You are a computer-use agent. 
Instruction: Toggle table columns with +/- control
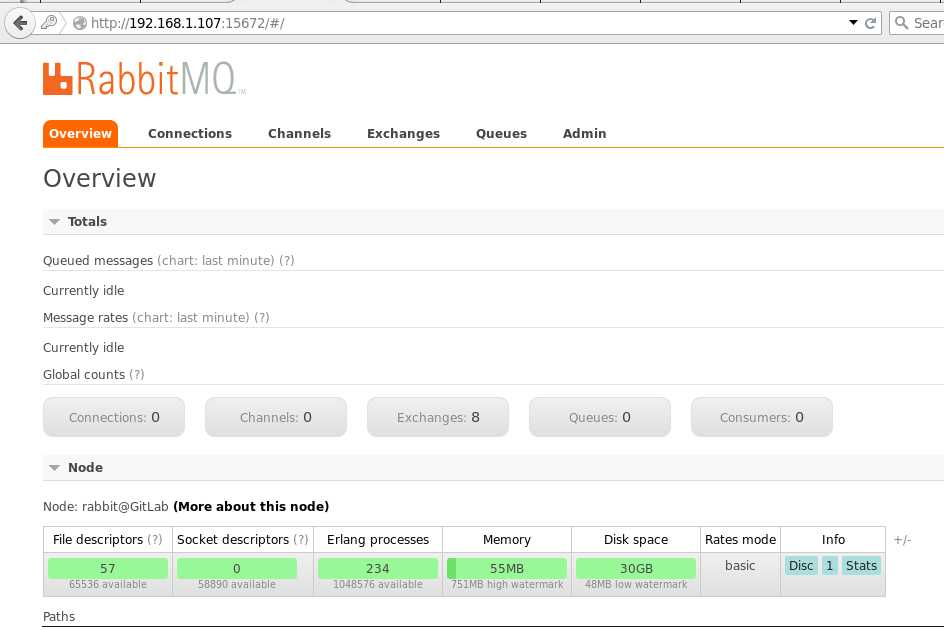coord(902,540)
